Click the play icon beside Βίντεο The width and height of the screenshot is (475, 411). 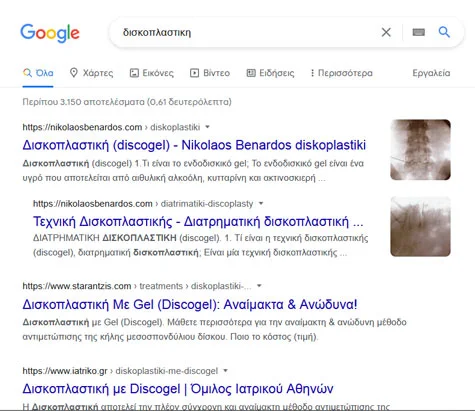tap(194, 73)
